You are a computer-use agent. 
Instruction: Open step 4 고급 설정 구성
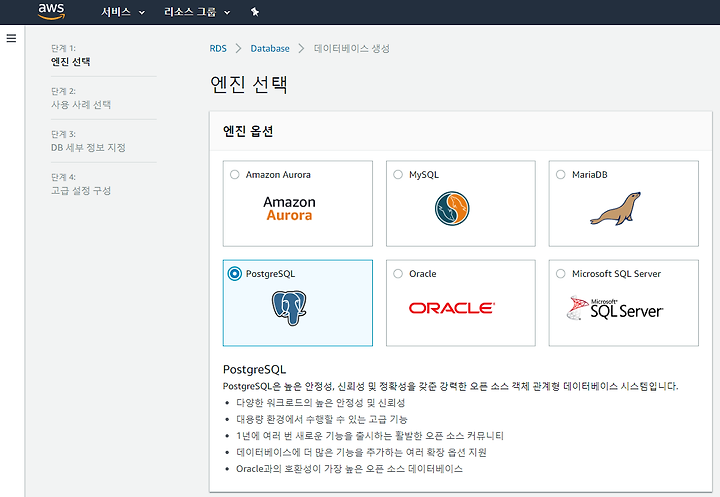[81, 191]
